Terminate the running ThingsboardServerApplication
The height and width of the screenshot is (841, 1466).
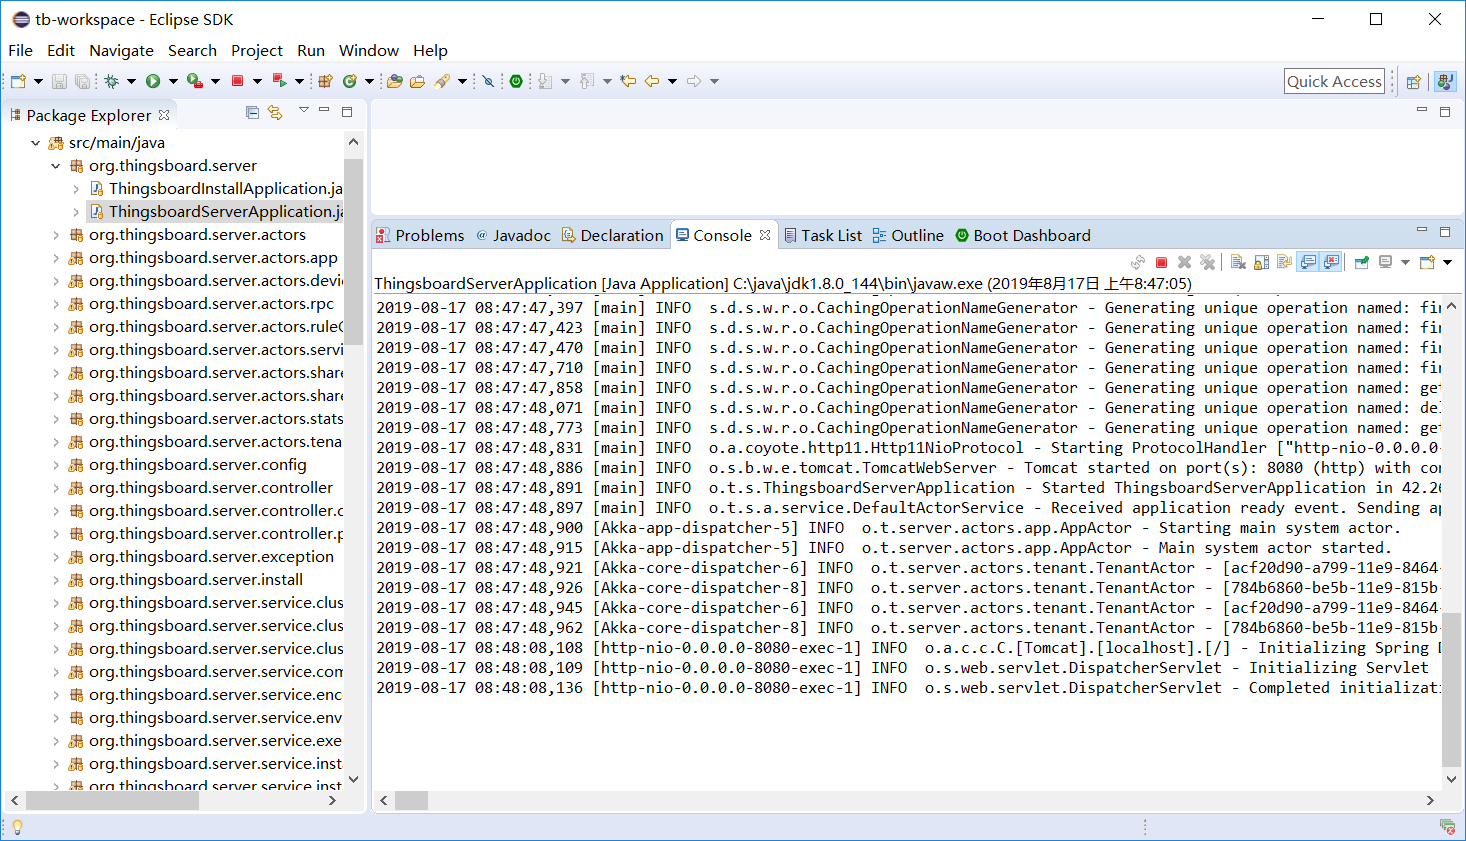[x=1162, y=262]
